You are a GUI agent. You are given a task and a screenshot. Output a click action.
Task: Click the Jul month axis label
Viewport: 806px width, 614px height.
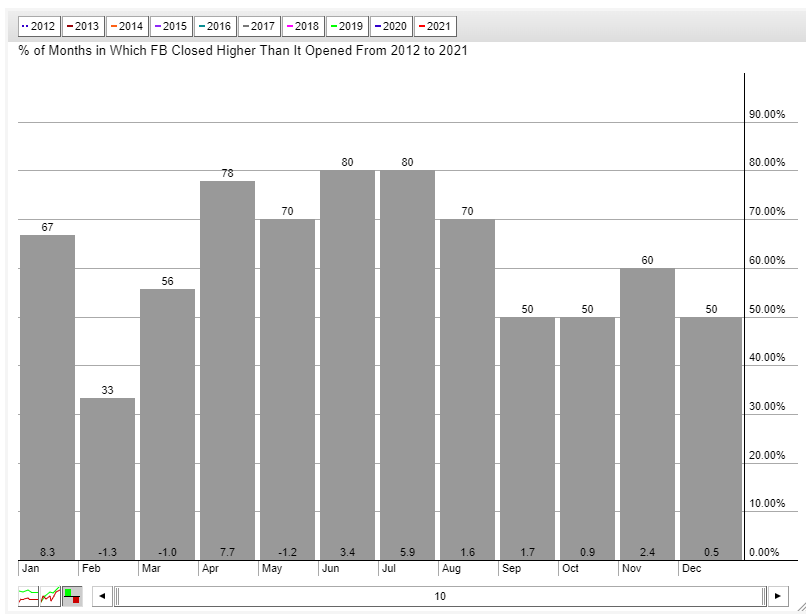[389, 568]
